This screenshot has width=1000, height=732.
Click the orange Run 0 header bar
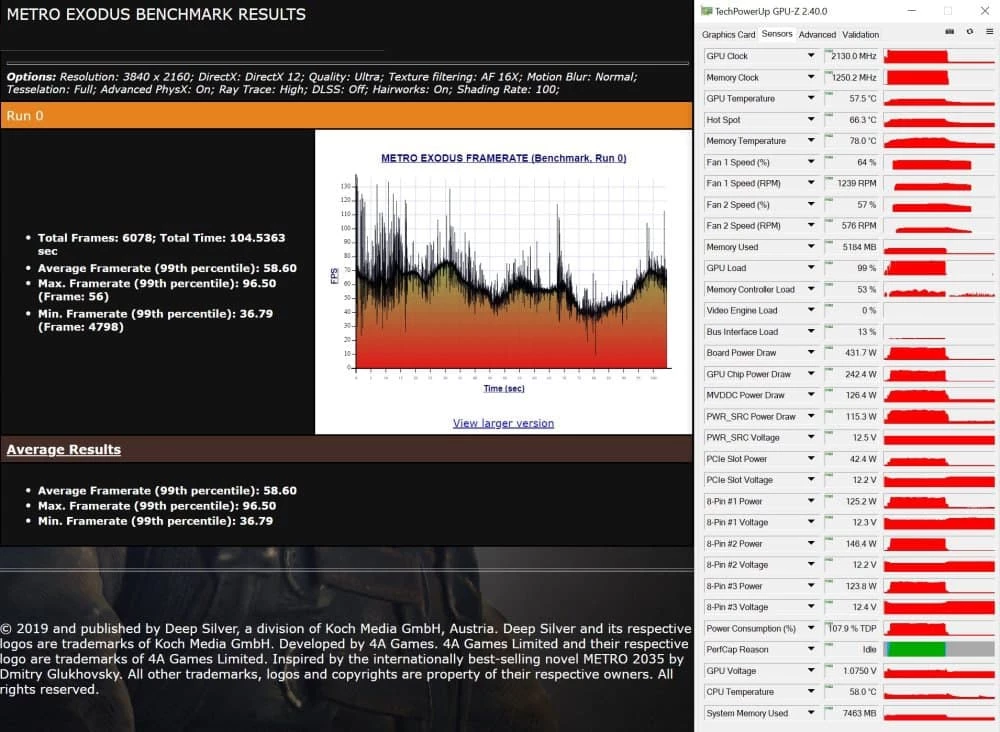coord(346,115)
